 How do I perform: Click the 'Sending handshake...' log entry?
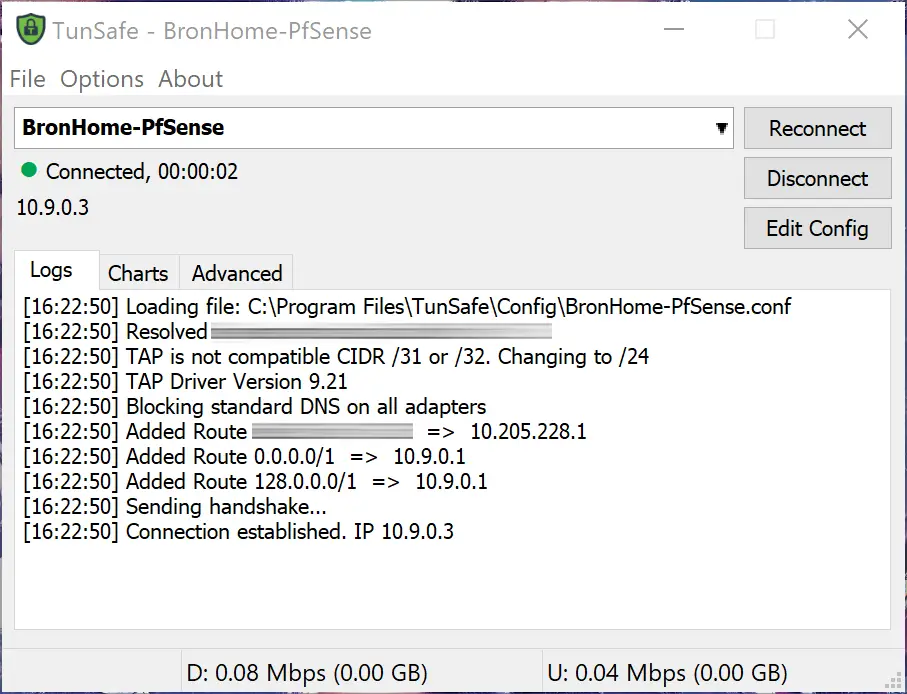174,506
